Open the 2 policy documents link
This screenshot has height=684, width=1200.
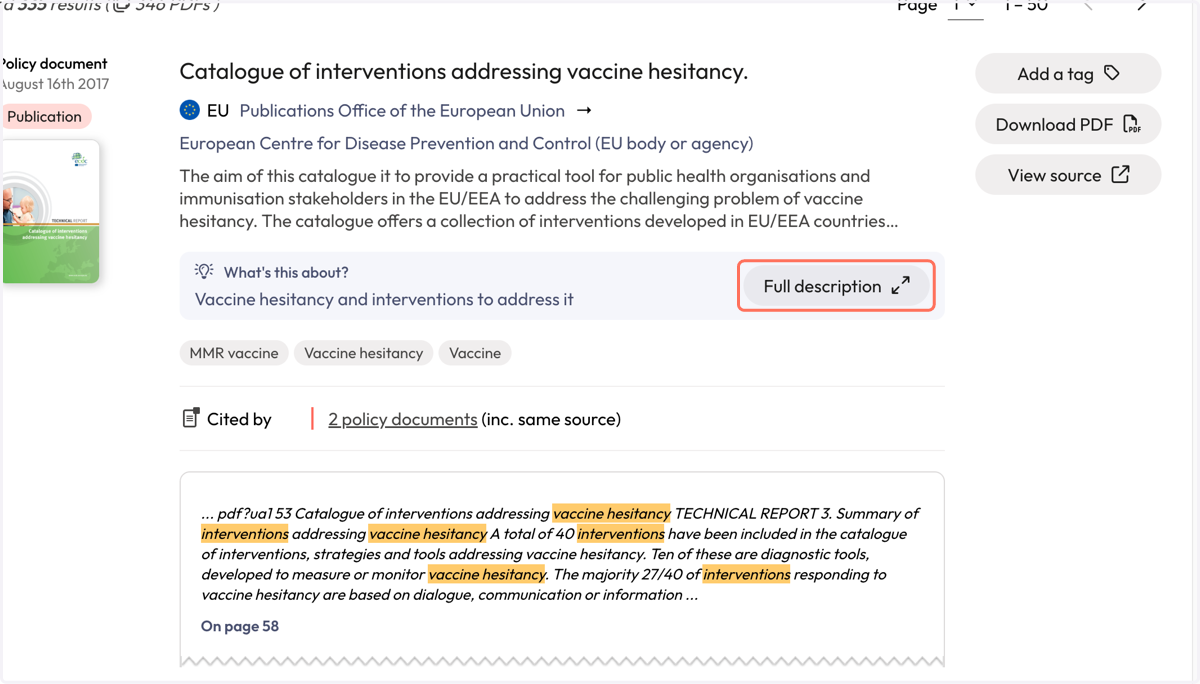(403, 419)
